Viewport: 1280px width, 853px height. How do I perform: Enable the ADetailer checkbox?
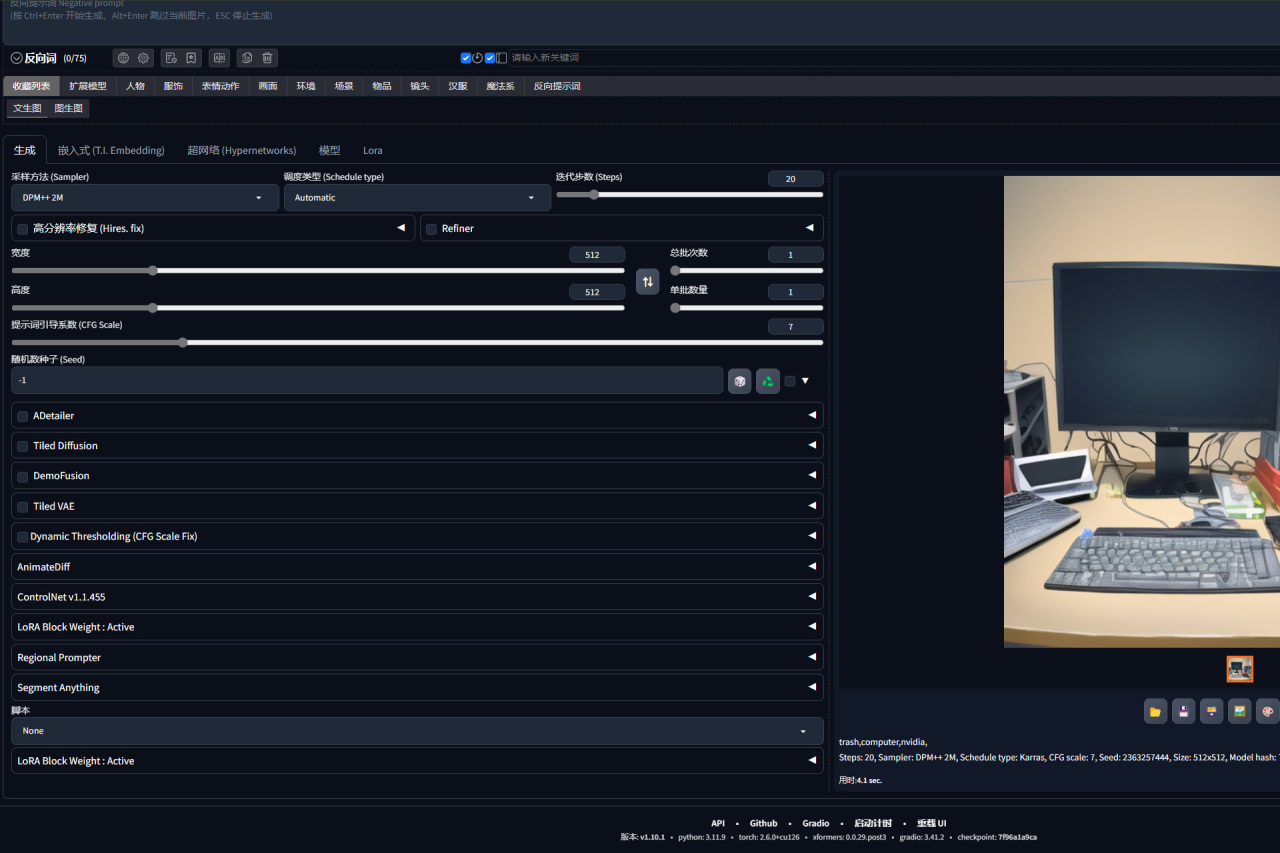[23, 416]
